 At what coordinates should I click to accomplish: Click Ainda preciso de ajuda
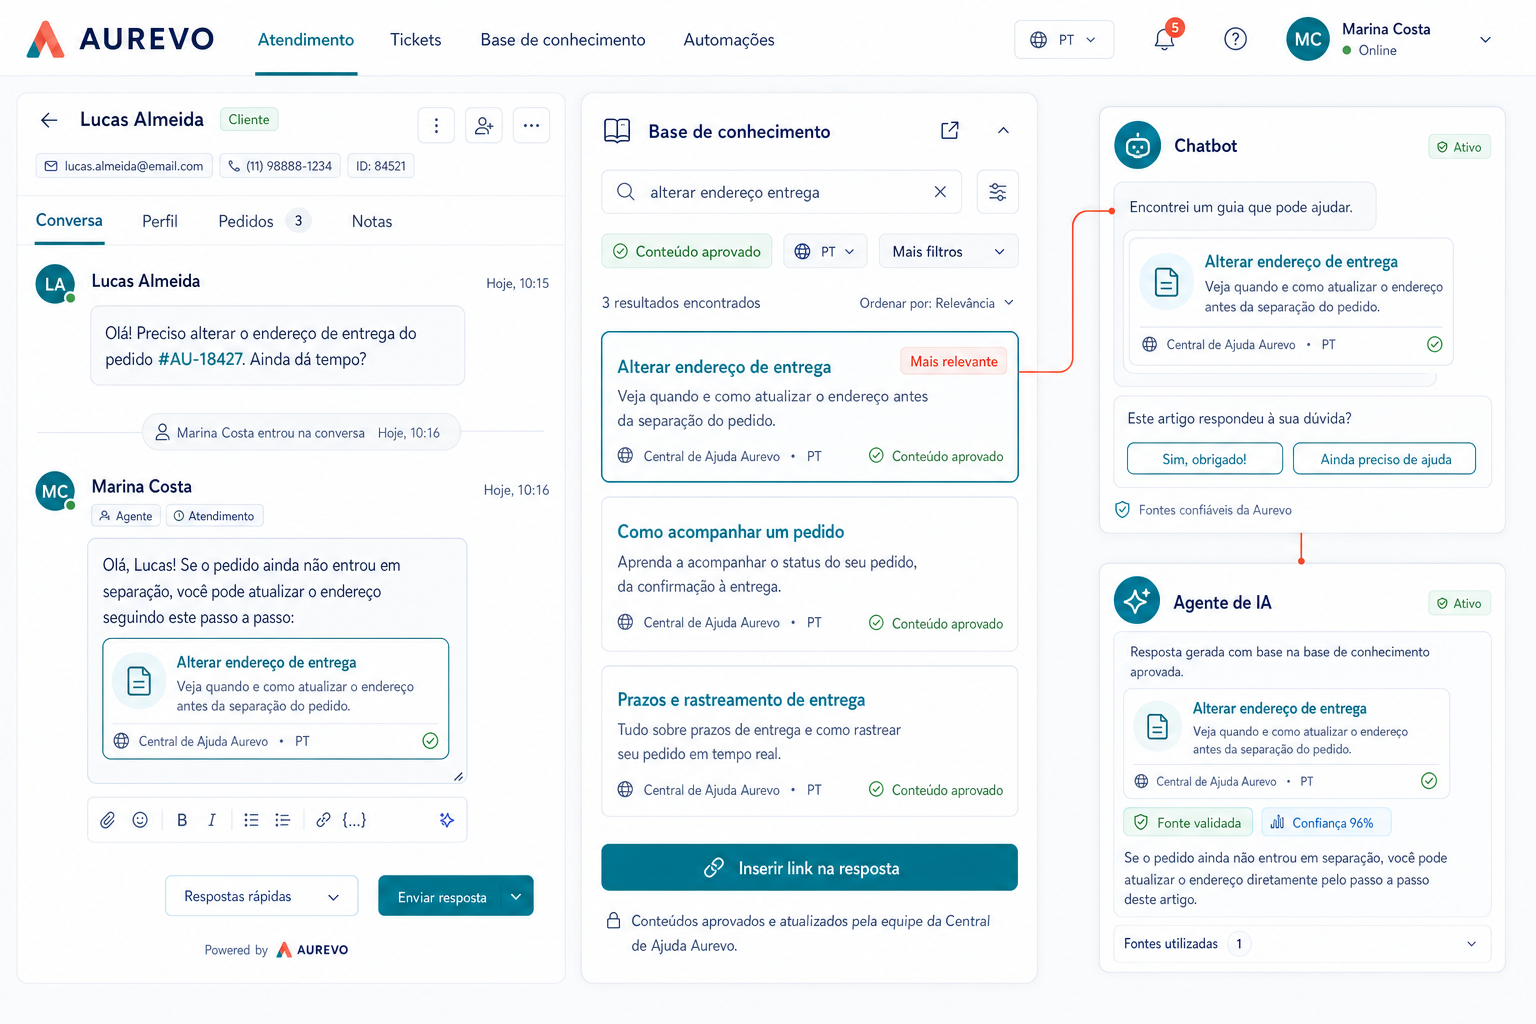click(x=1385, y=459)
